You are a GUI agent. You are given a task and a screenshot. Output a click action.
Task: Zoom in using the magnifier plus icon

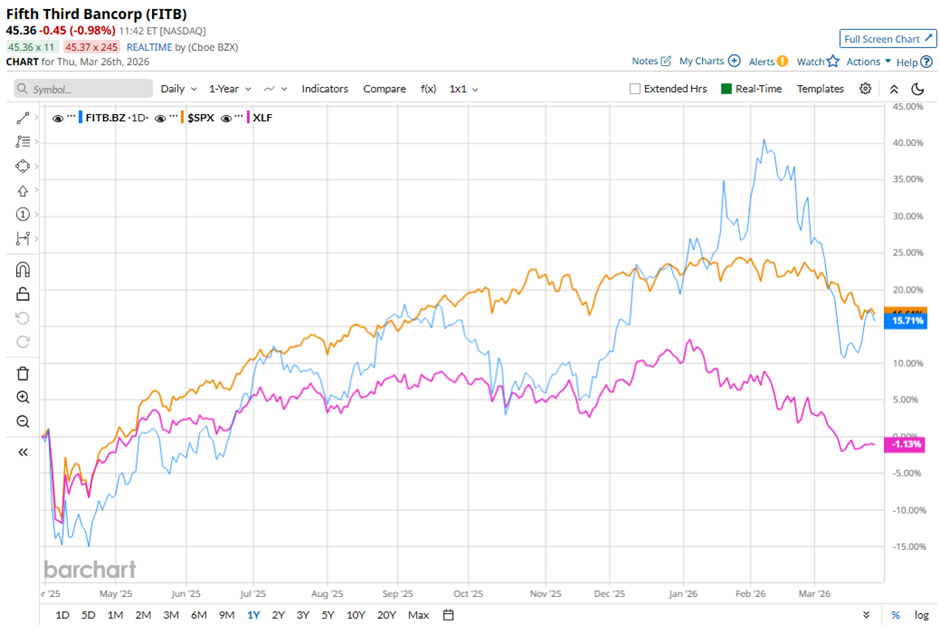pyautogui.click(x=22, y=397)
